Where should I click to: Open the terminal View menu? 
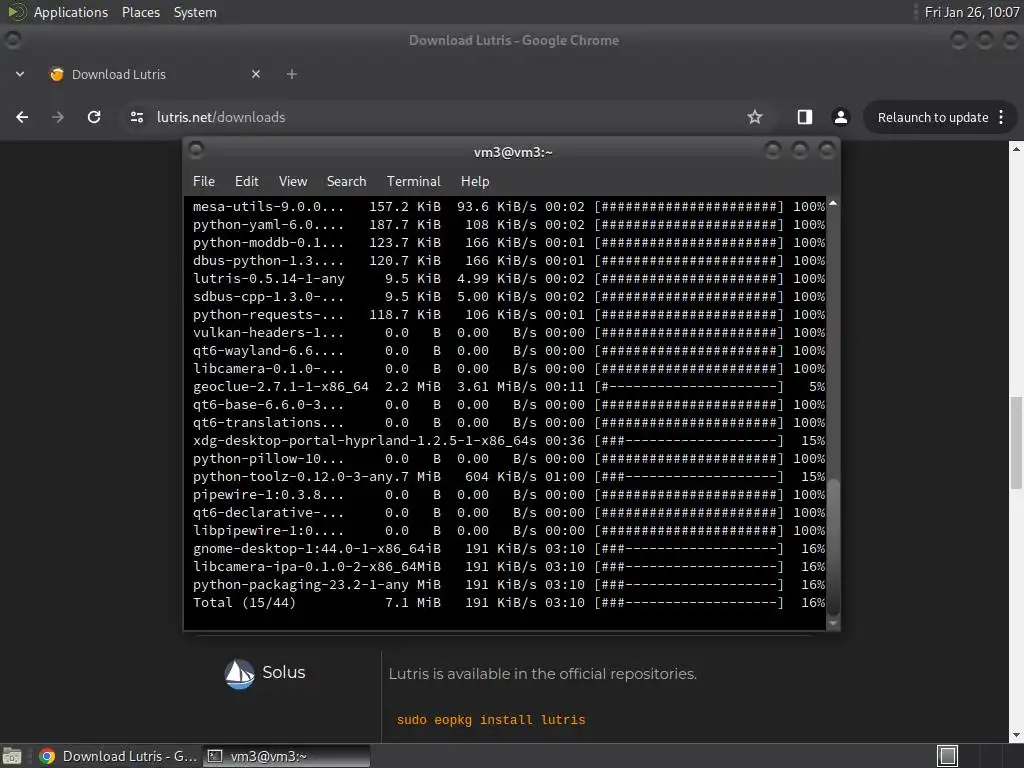[293, 182]
